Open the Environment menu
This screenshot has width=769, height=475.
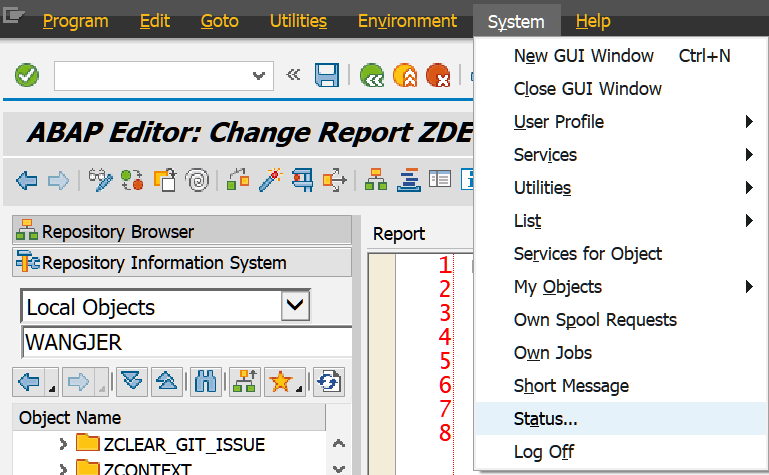[407, 21]
